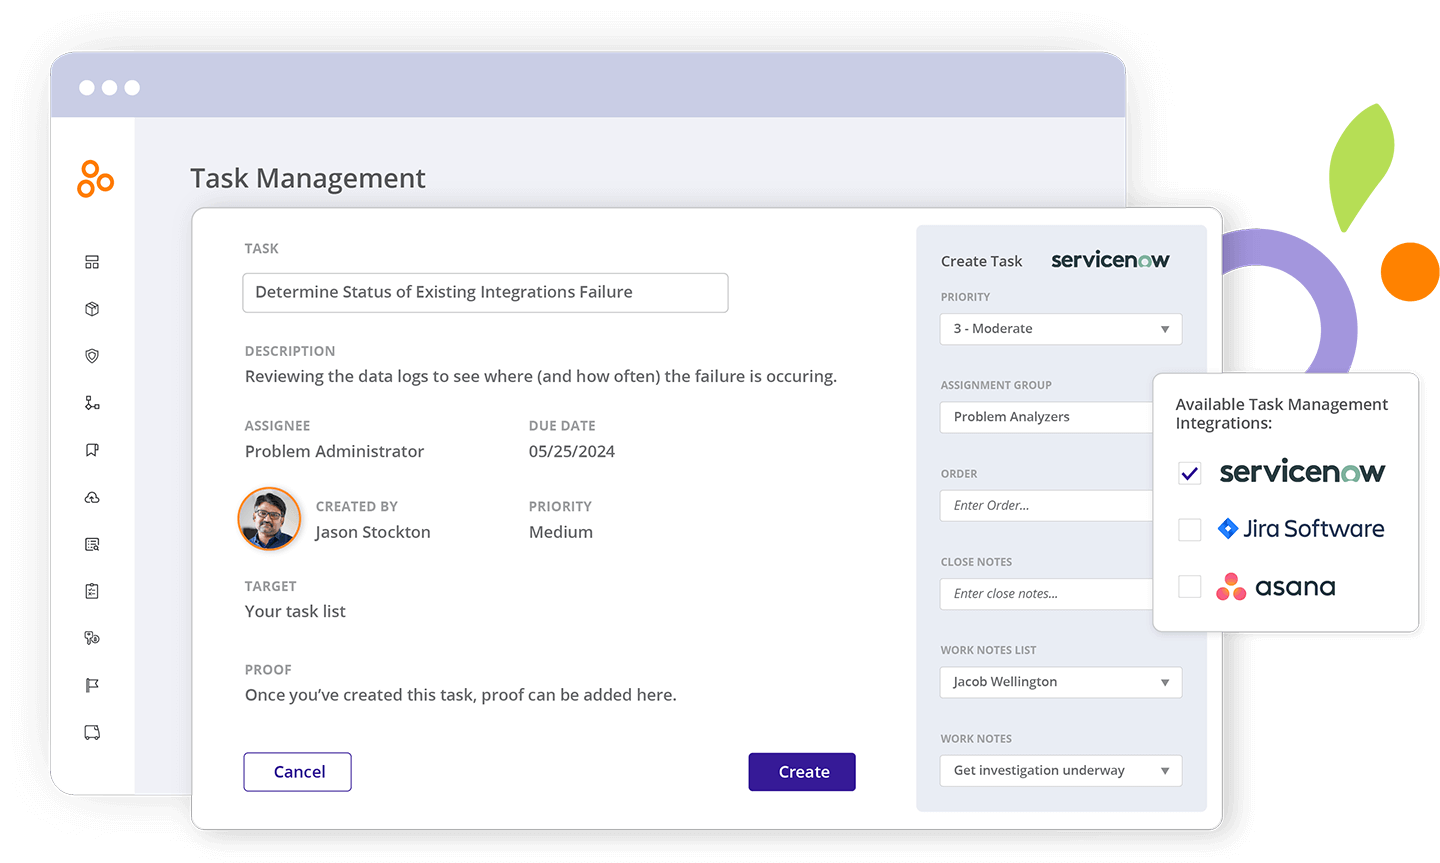This screenshot has width=1440, height=863.
Task: Click the Create Task panel title
Action: [981, 261]
